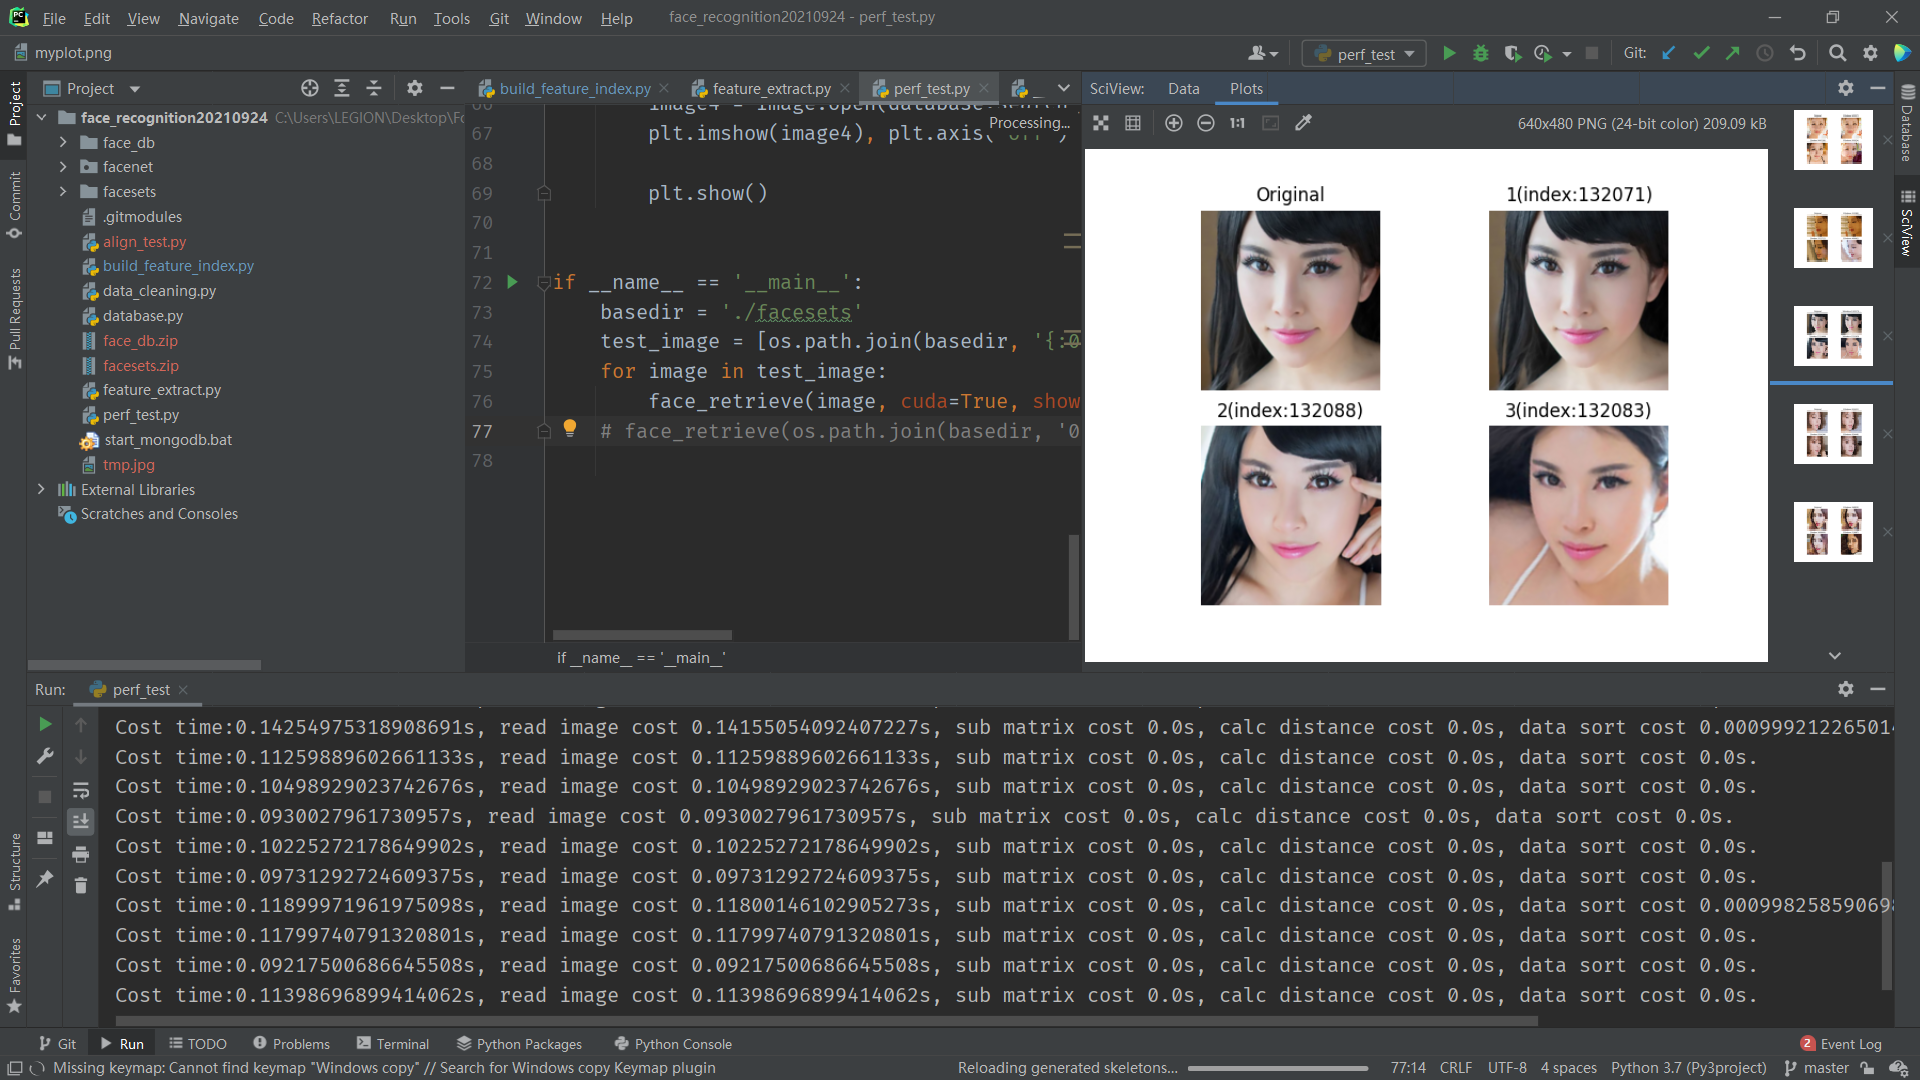The height and width of the screenshot is (1080, 1920).
Task: Pin the Run tab
Action: pos(45,879)
